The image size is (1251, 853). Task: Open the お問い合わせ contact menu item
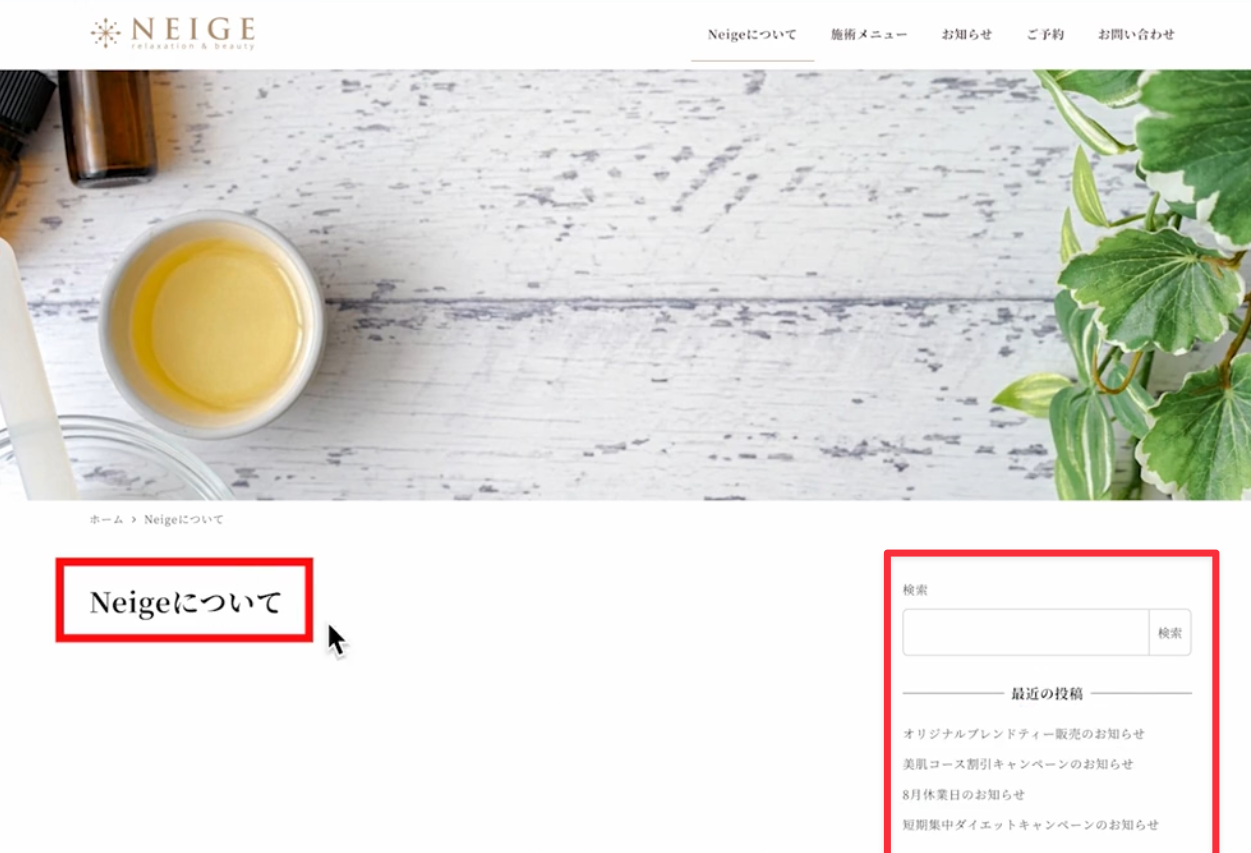click(x=1136, y=34)
